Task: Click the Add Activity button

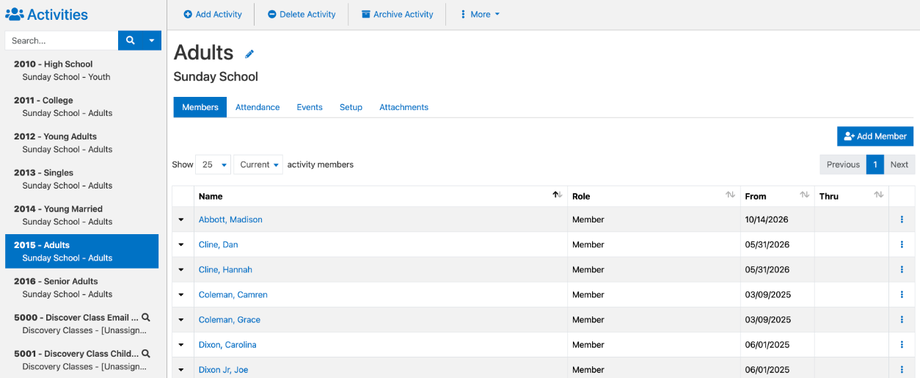Action: coord(212,14)
